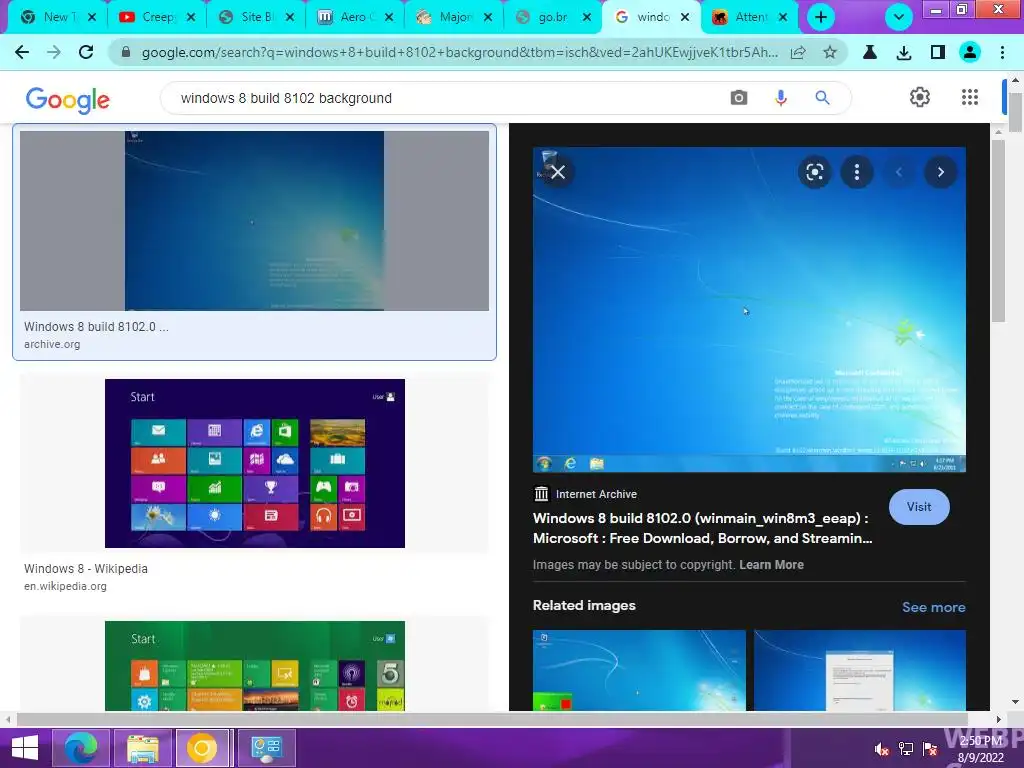This screenshot has width=1024, height=768.
Task: Click the large previewed desktop image
Action: [x=749, y=310]
